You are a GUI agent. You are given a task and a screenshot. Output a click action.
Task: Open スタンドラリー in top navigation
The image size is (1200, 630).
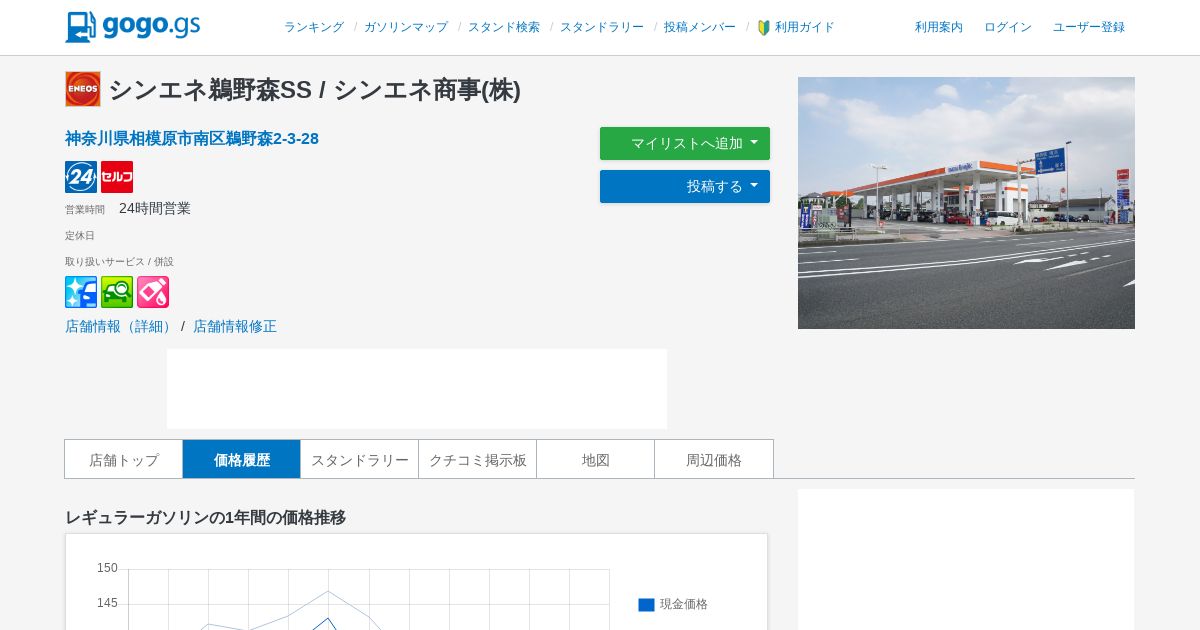(602, 27)
